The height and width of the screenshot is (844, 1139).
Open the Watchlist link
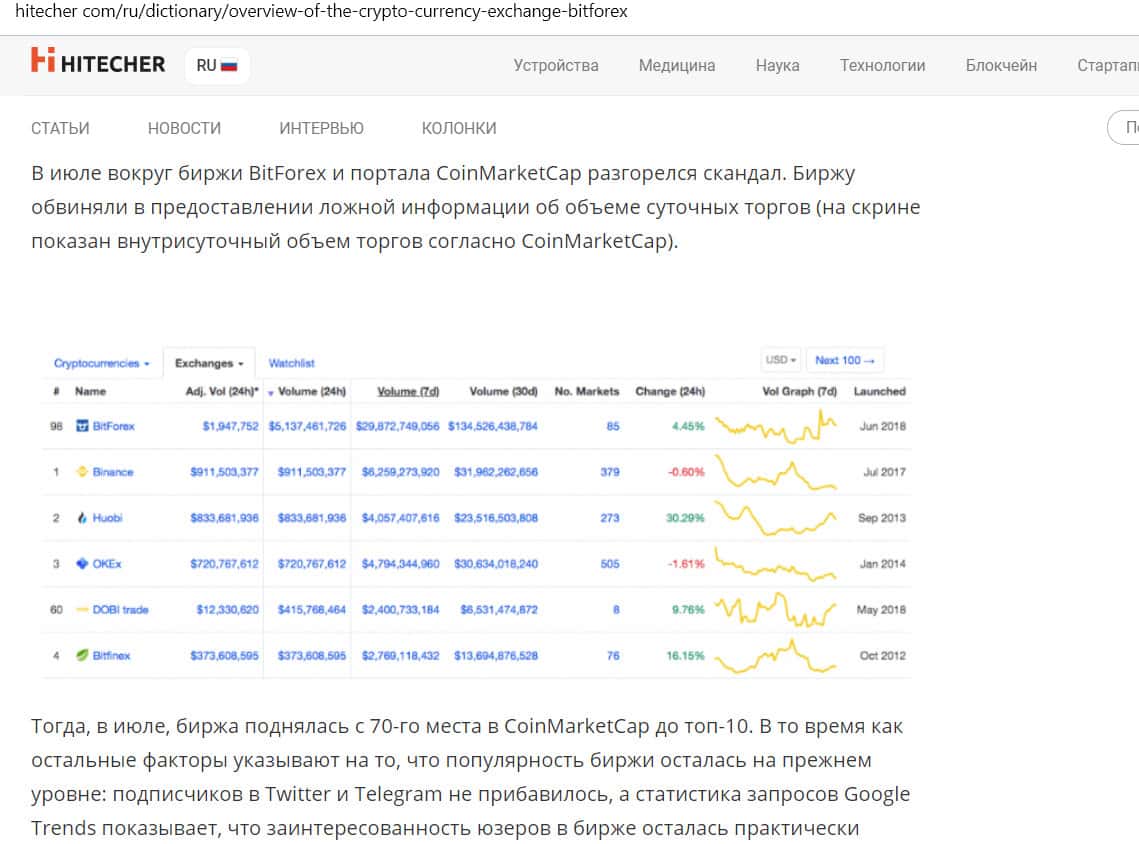click(291, 363)
